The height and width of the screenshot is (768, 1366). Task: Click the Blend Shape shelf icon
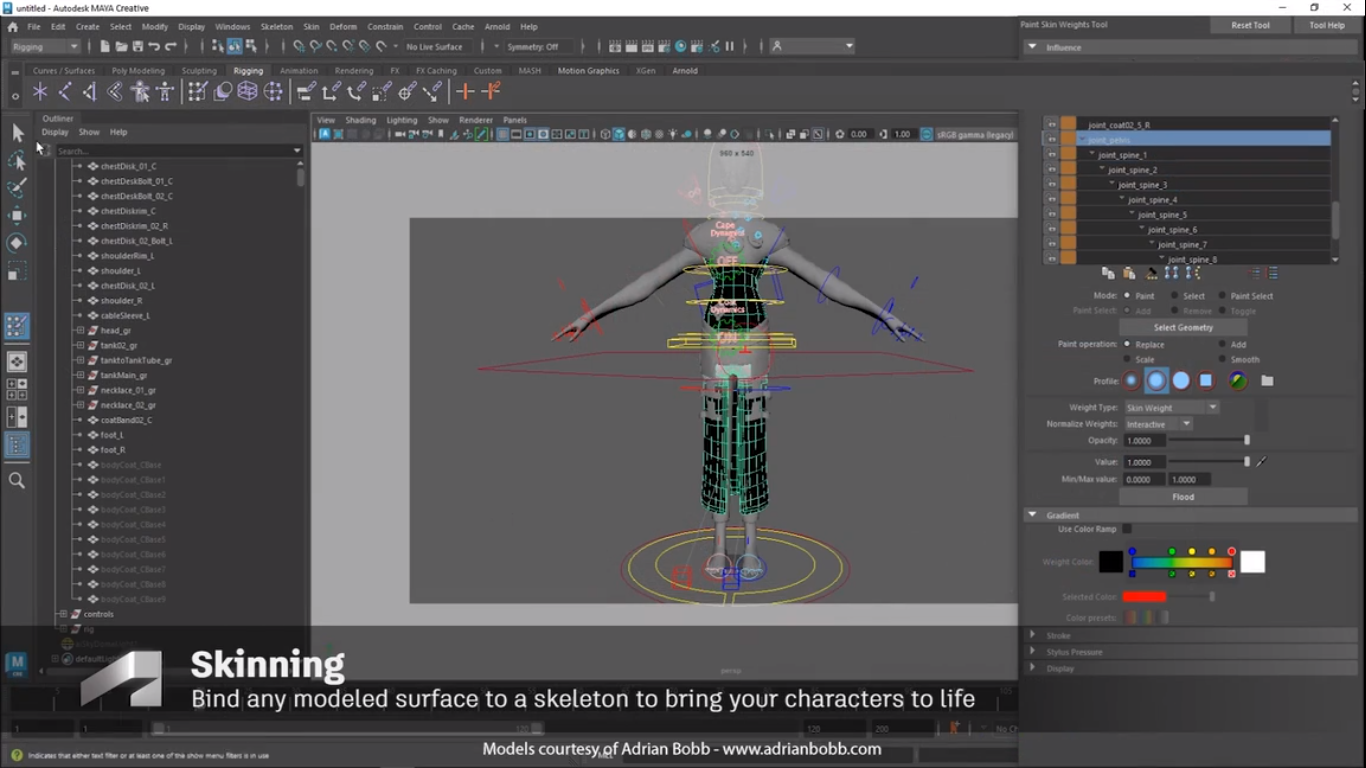tap(223, 92)
